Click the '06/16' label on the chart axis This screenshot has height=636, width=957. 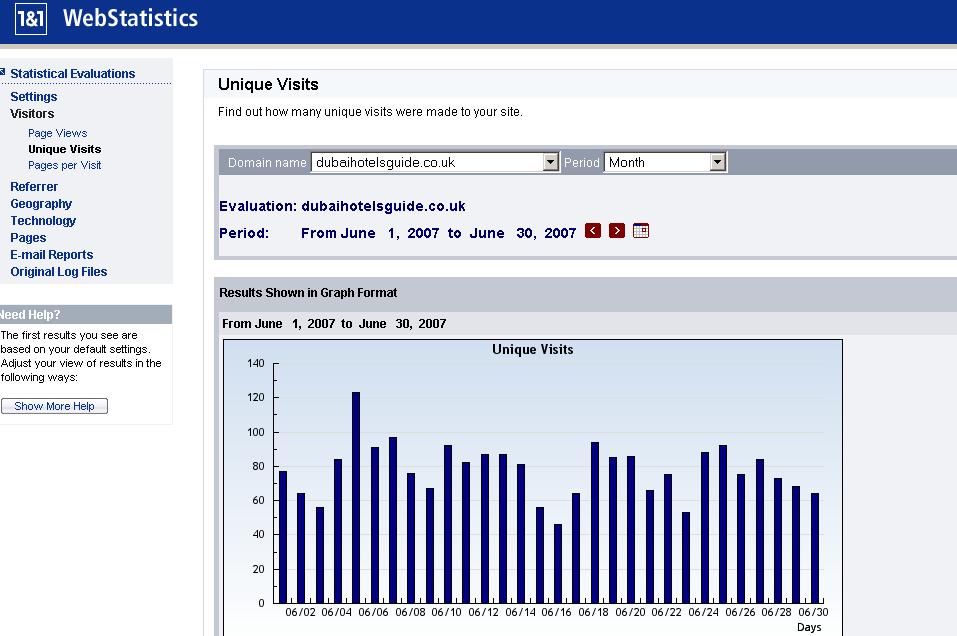(557, 612)
